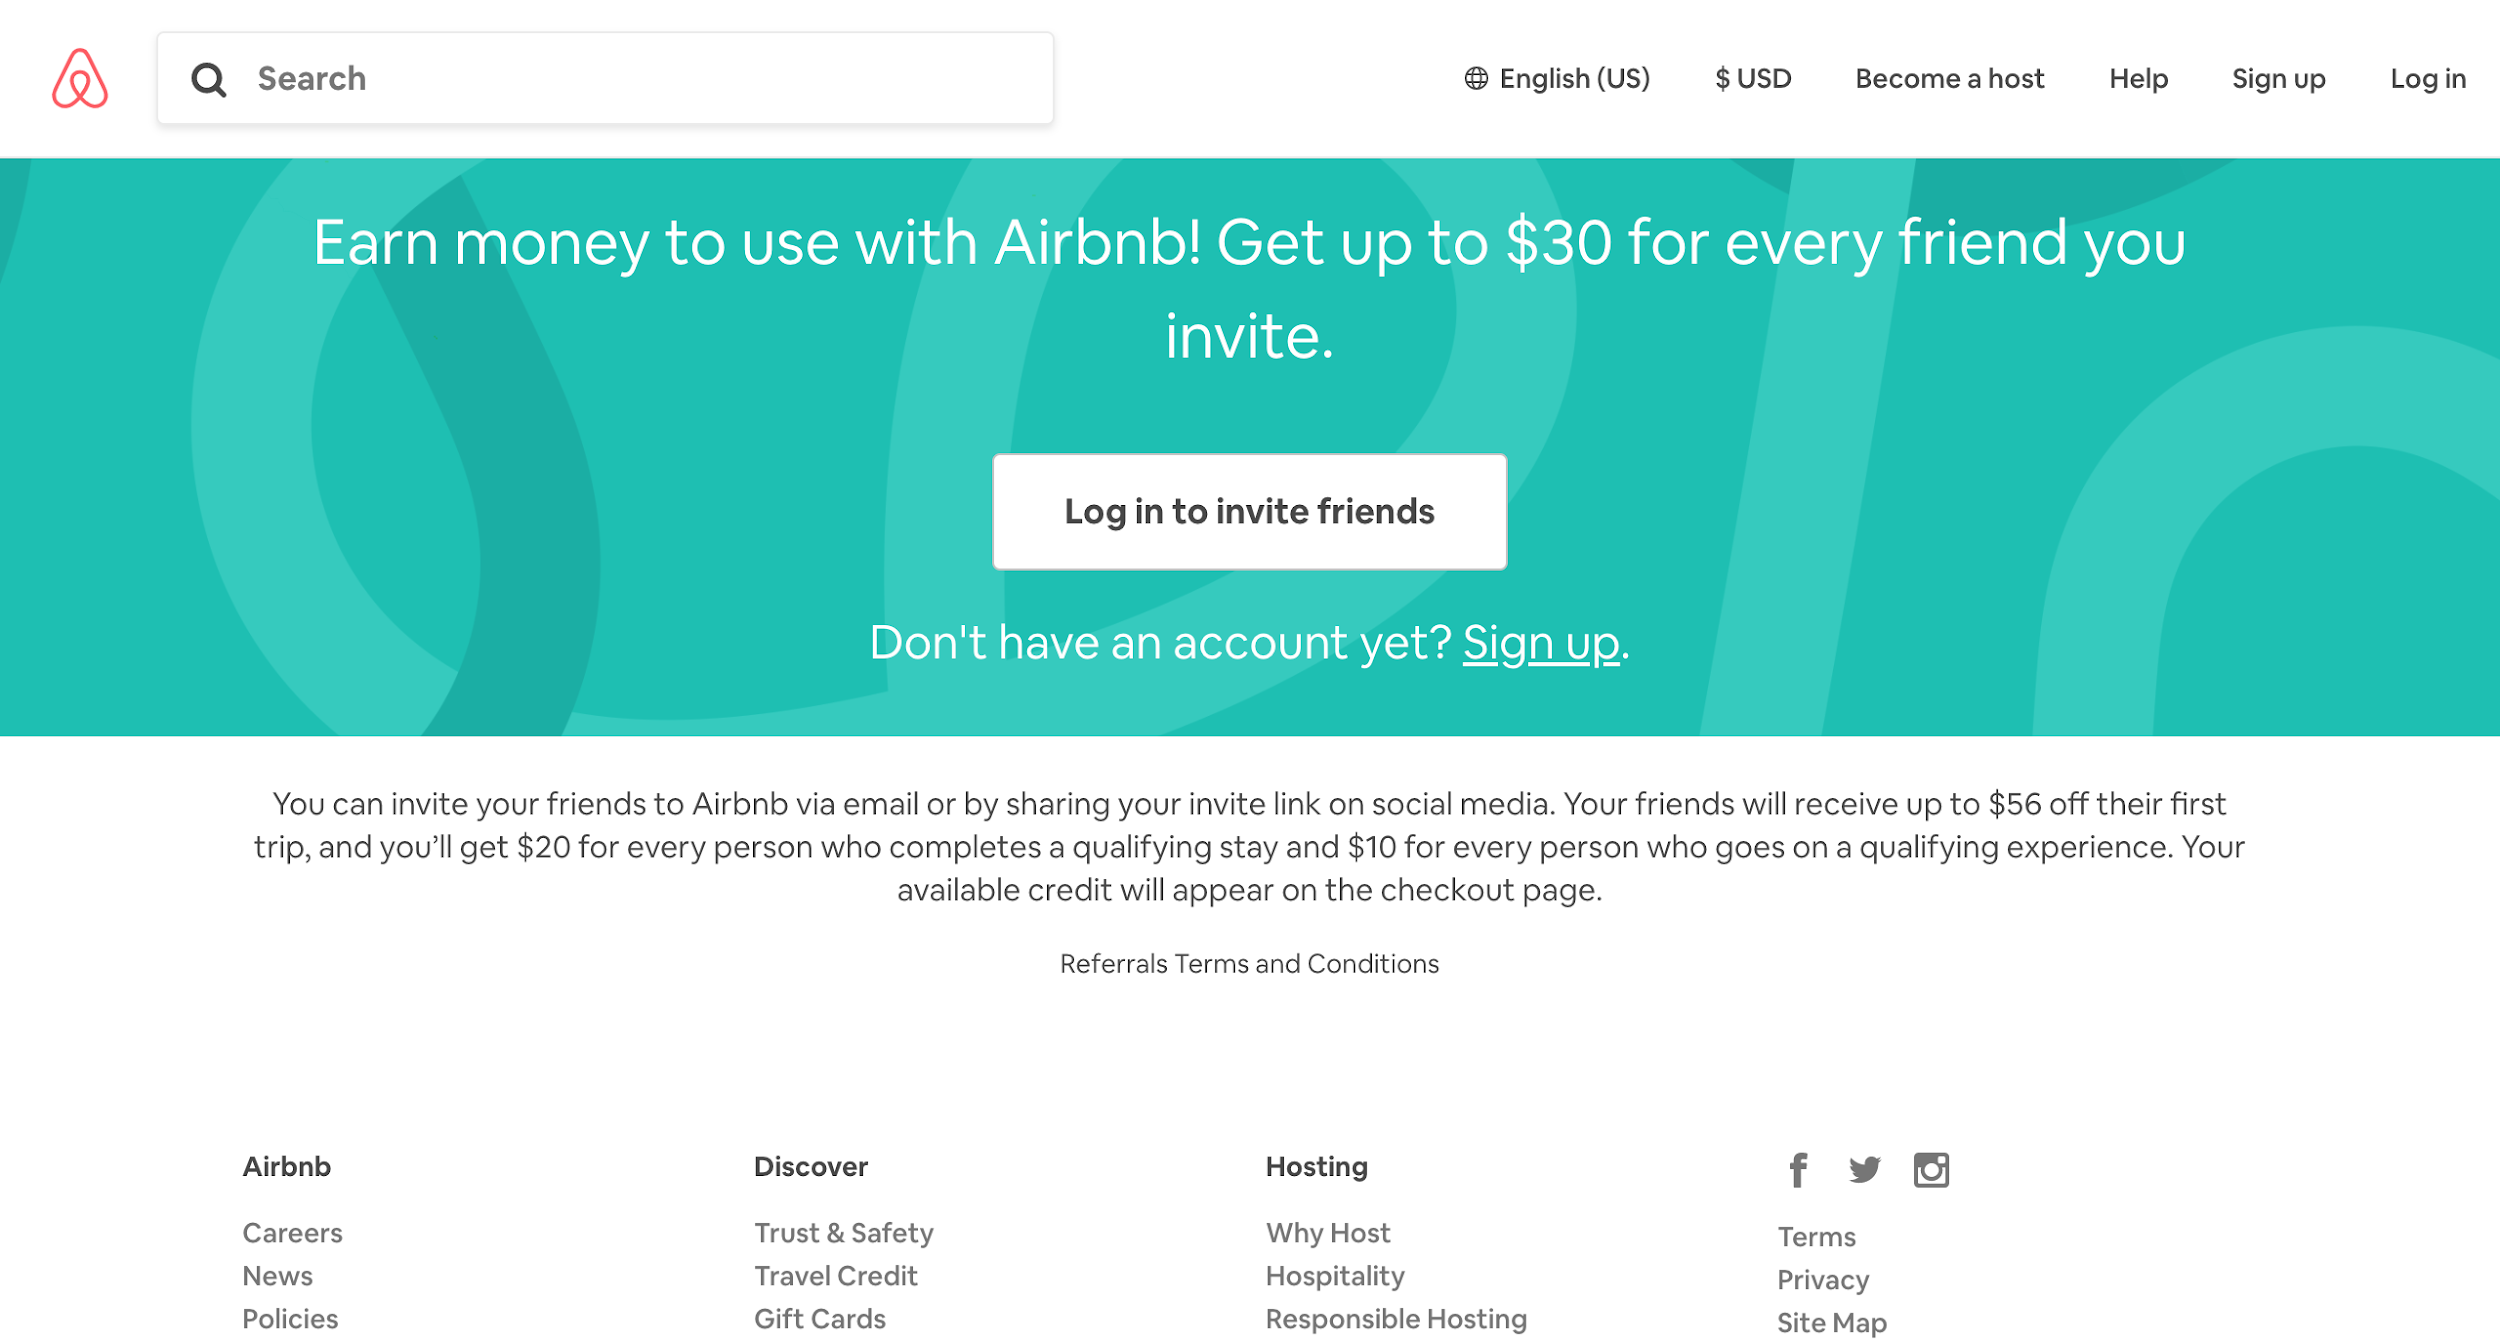Open Airbnb's Instagram page
2500x1344 pixels.
click(1932, 1170)
